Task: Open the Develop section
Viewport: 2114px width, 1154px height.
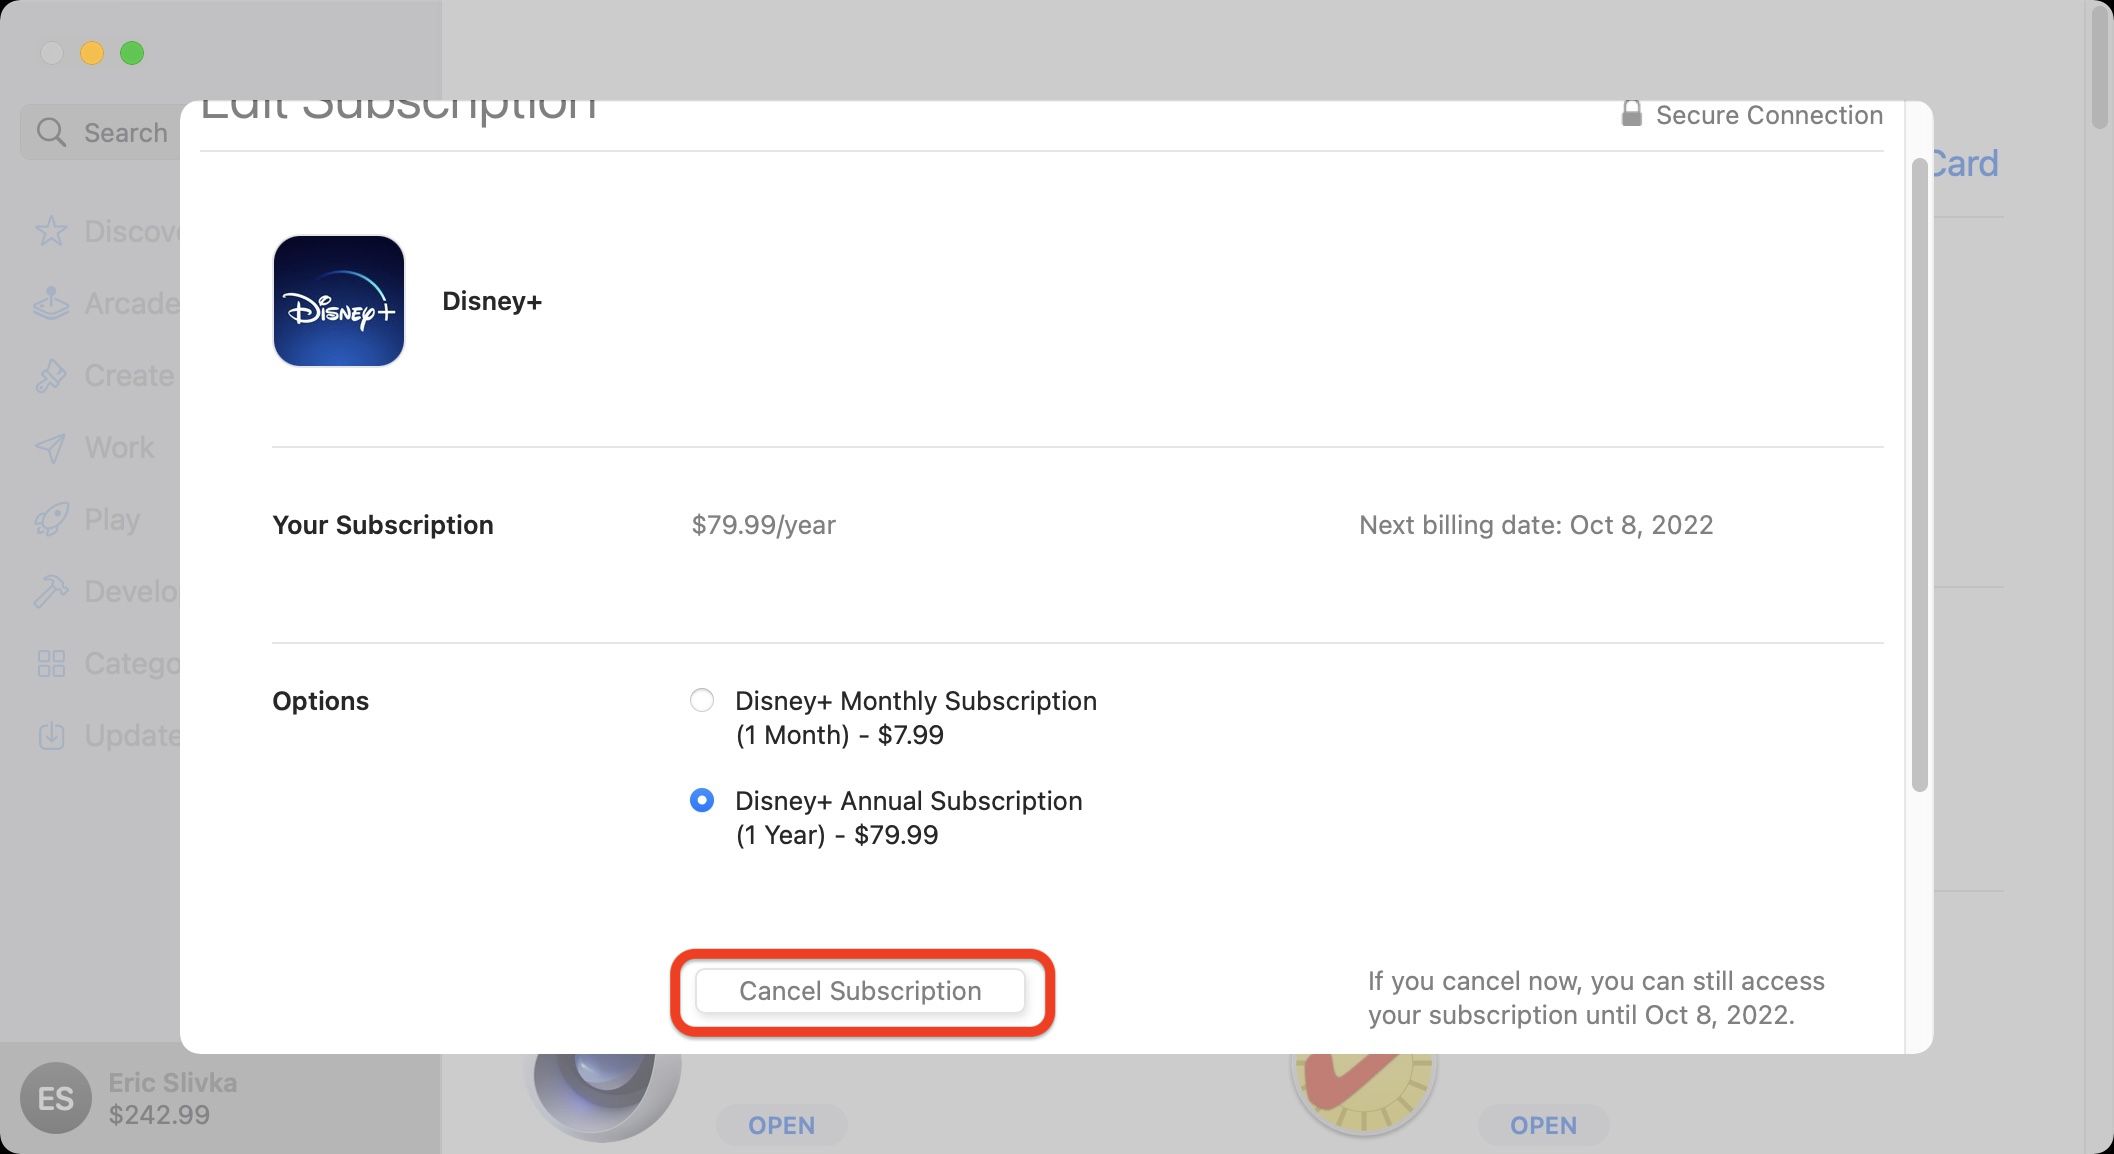Action: coord(110,591)
